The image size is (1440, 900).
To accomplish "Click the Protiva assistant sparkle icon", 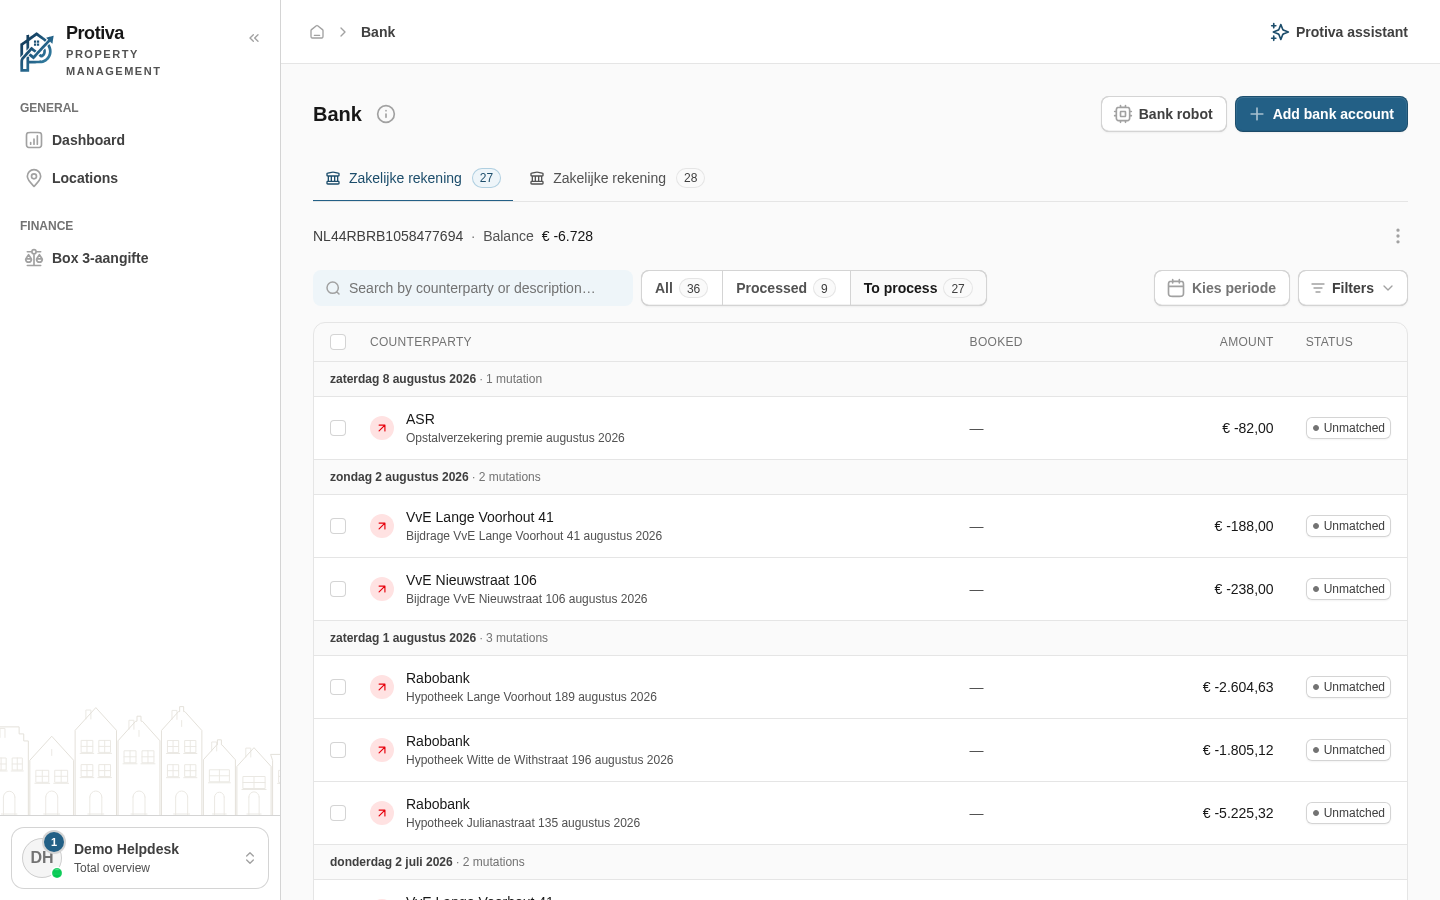I will (x=1279, y=32).
